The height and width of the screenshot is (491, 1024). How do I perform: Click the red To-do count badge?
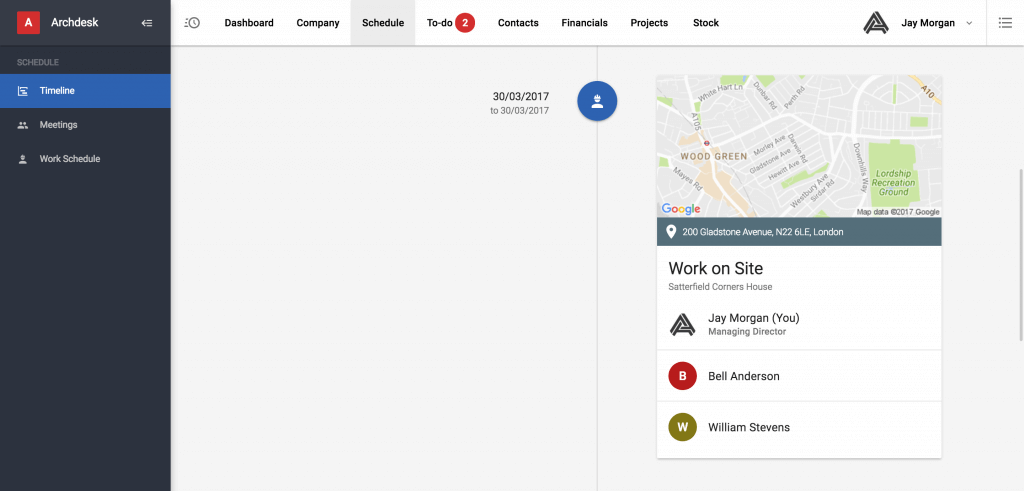point(465,23)
